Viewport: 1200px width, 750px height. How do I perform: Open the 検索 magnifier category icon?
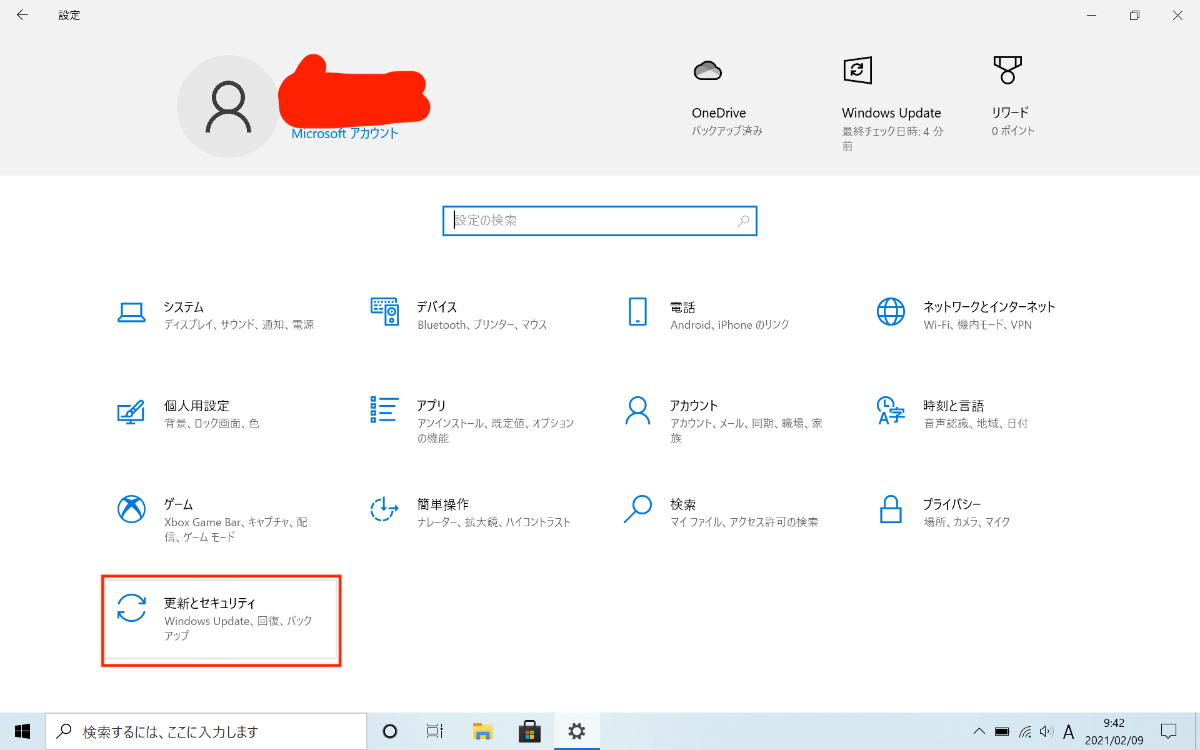638,509
